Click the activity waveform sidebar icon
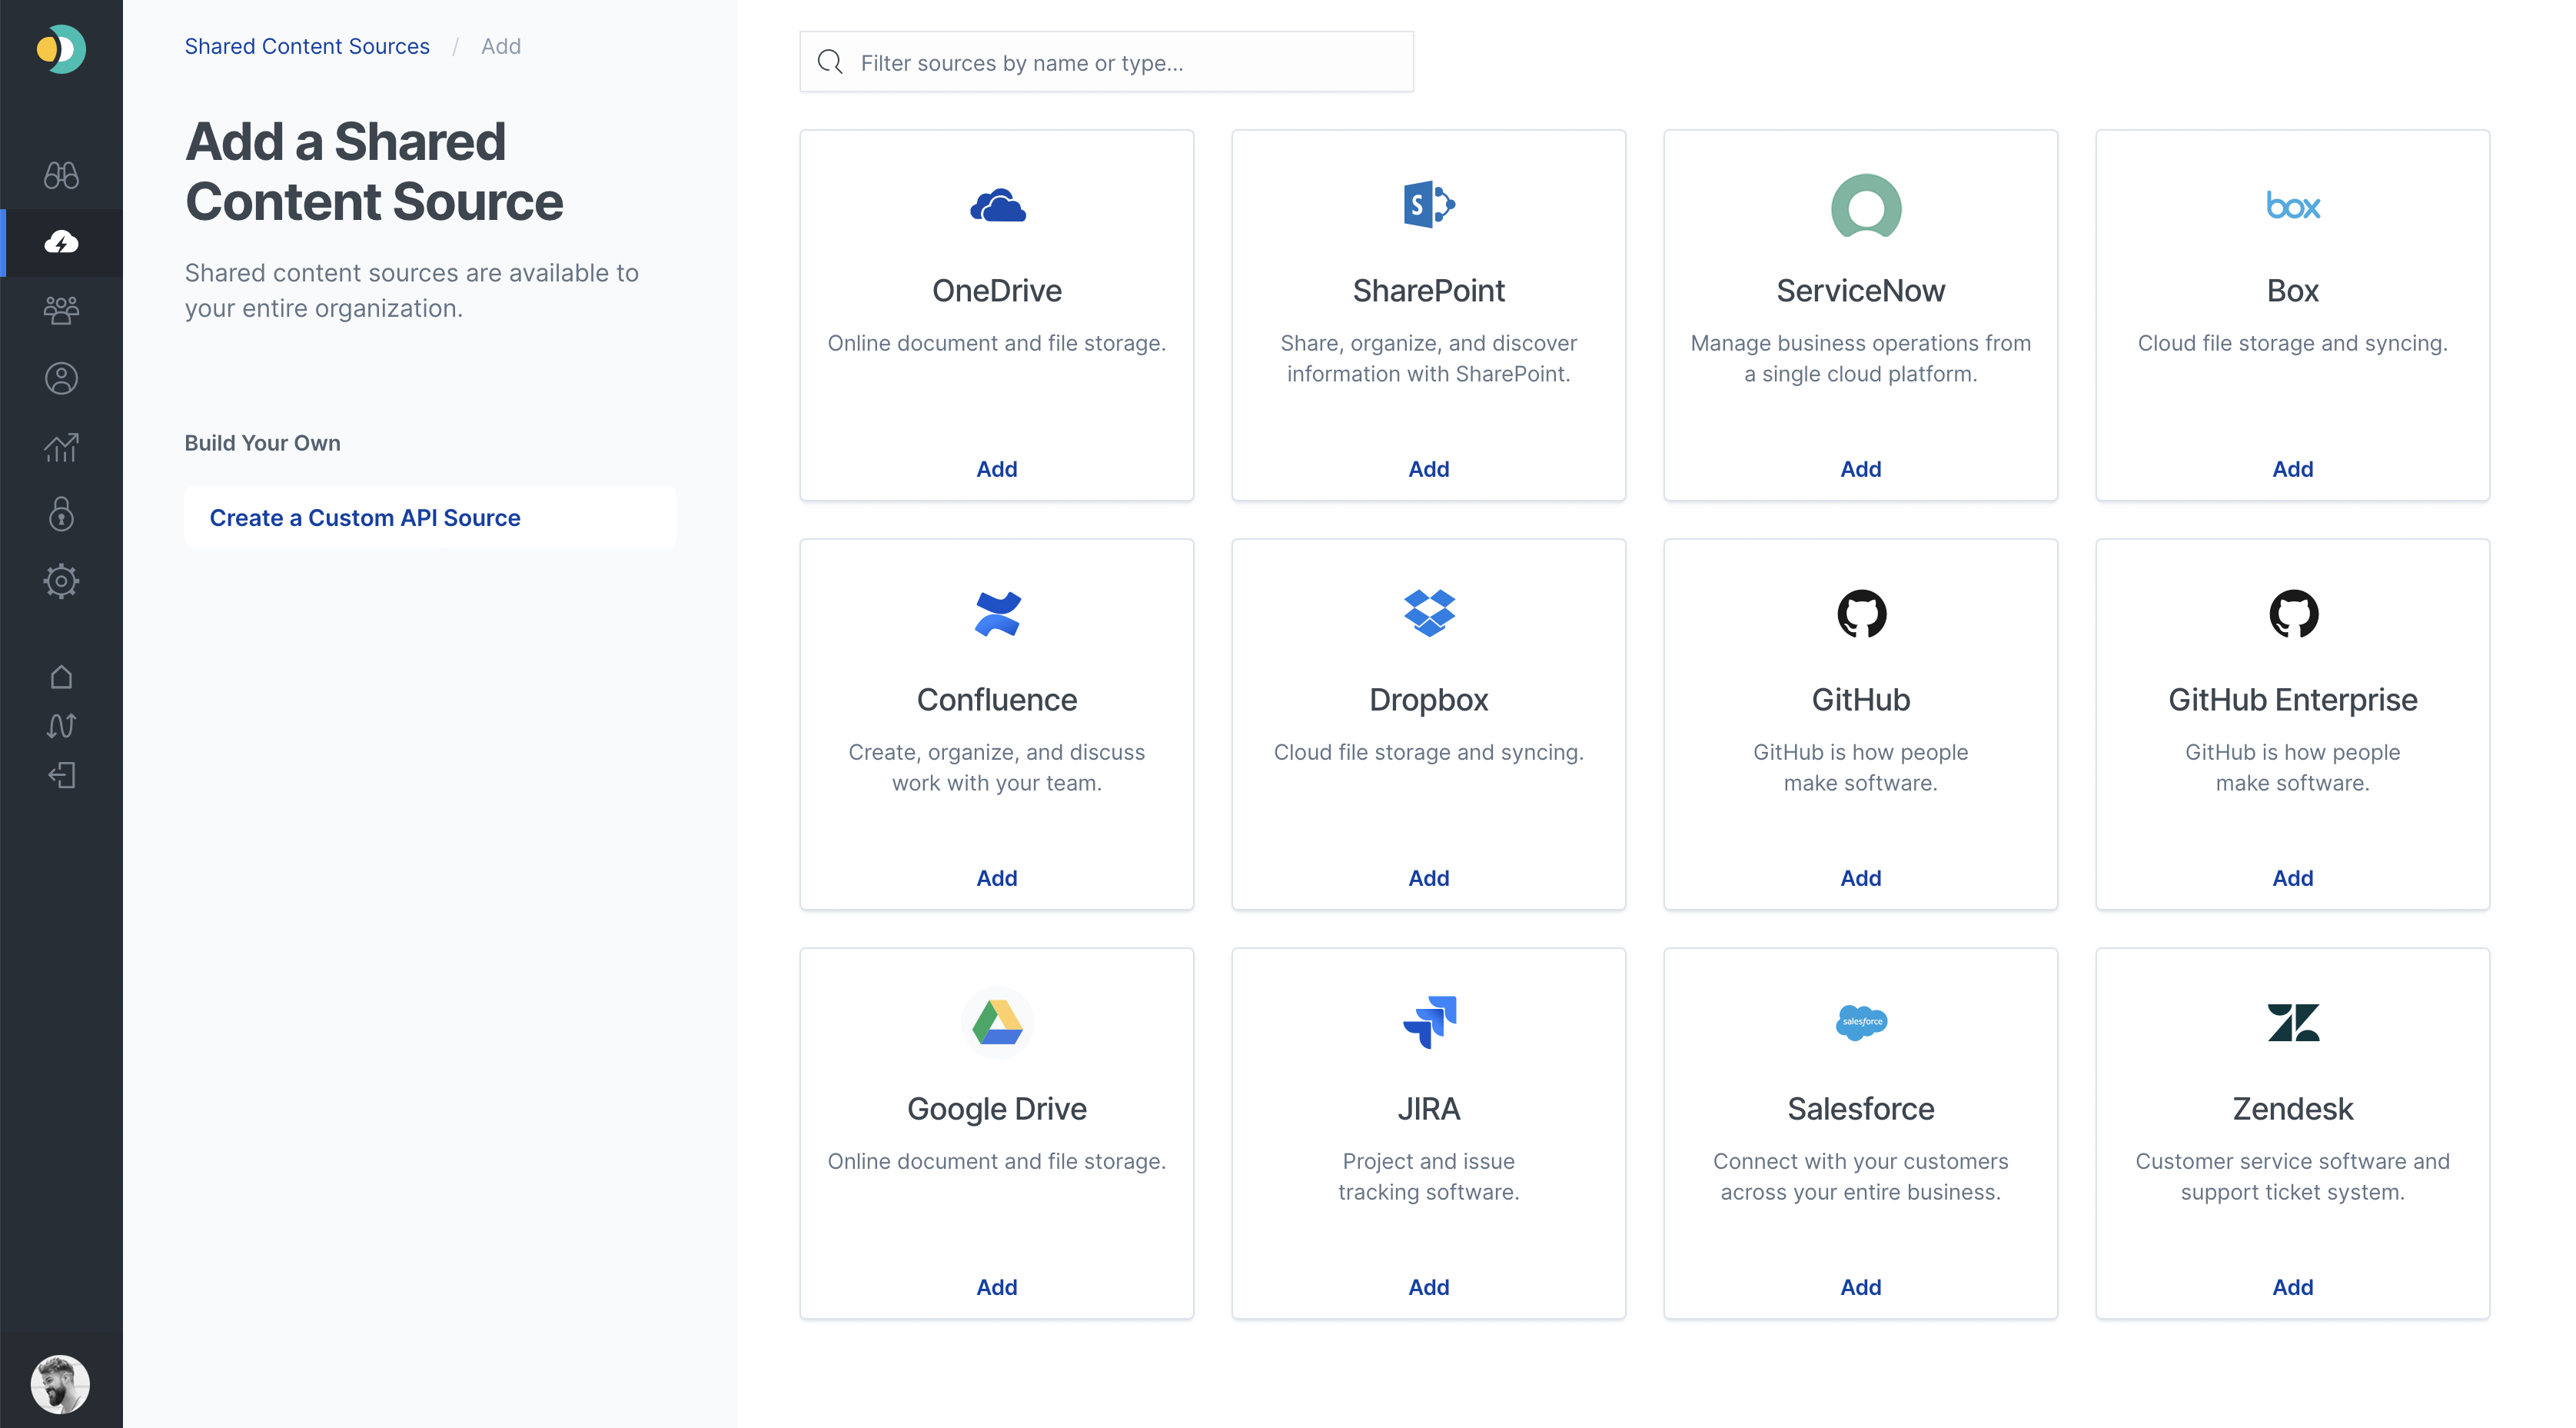Screen dimensions: 2576x1428 [61, 725]
